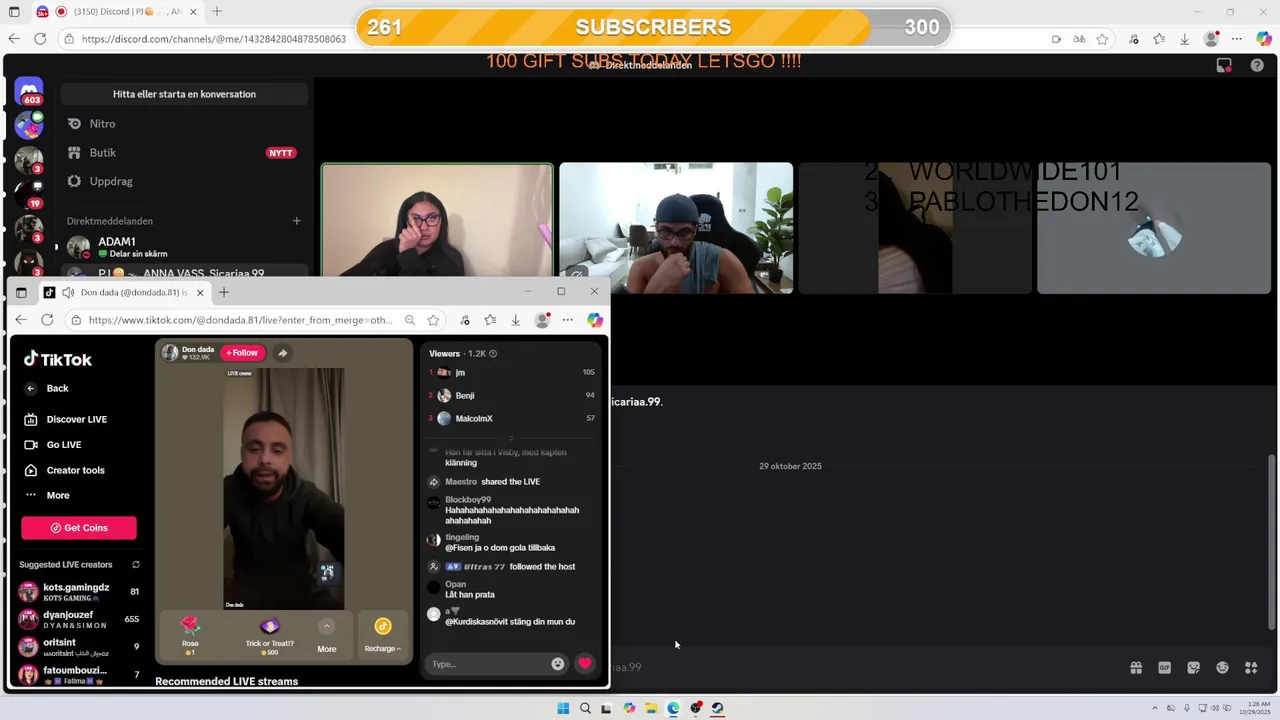The width and height of the screenshot is (1280, 720).
Task: Open the Discord sticker picker
Action: (x=1193, y=668)
